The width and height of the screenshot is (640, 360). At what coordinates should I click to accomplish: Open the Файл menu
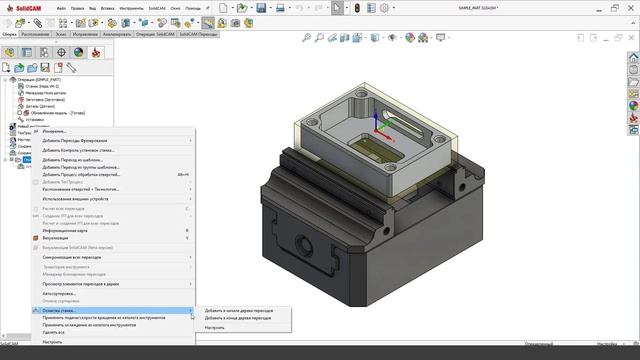coord(61,8)
